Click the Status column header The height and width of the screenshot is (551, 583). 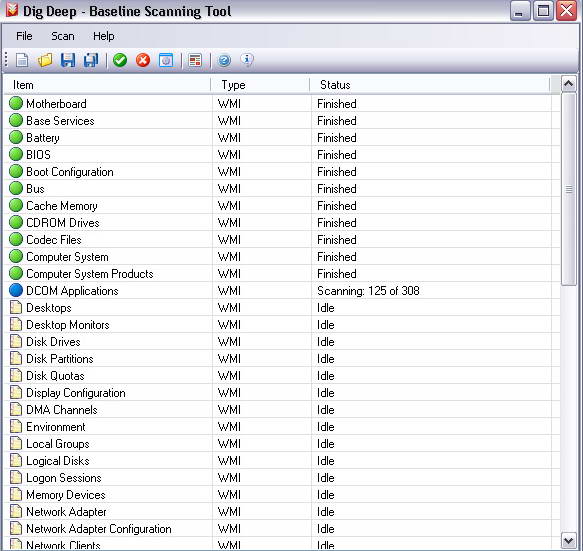pyautogui.click(x=429, y=85)
